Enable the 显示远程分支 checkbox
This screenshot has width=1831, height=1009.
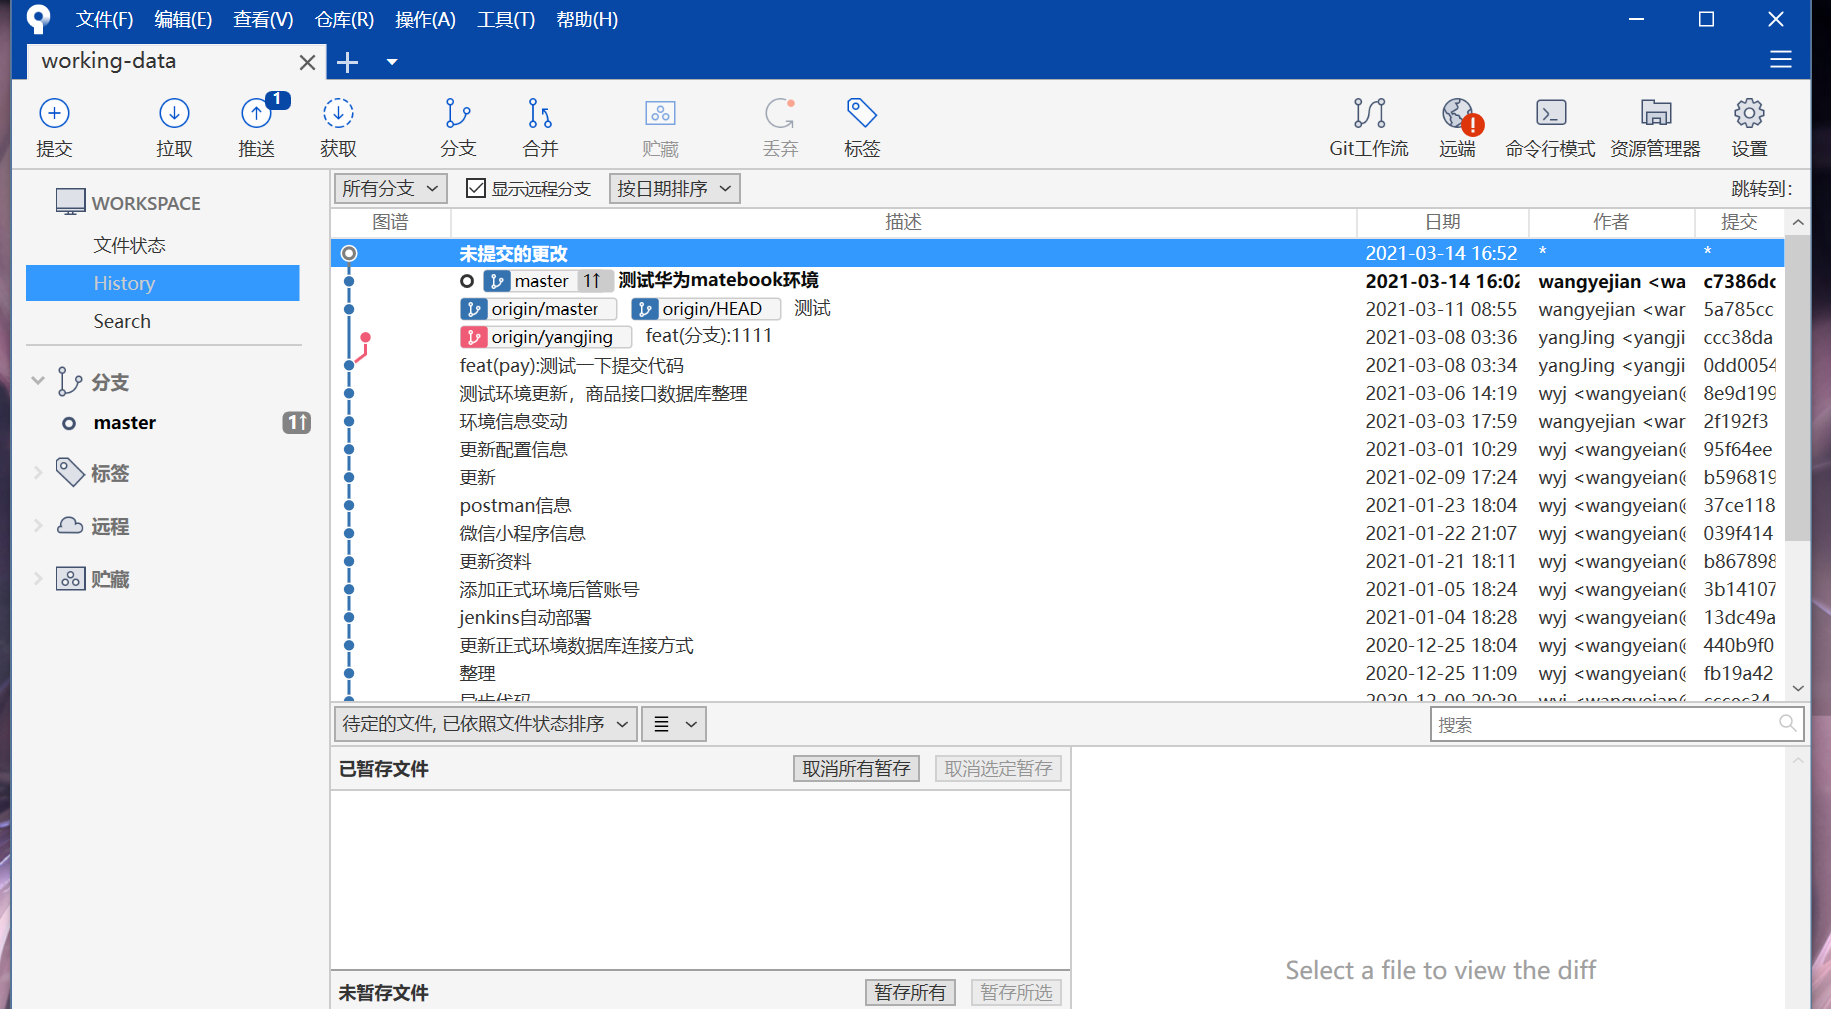pyautogui.click(x=475, y=188)
